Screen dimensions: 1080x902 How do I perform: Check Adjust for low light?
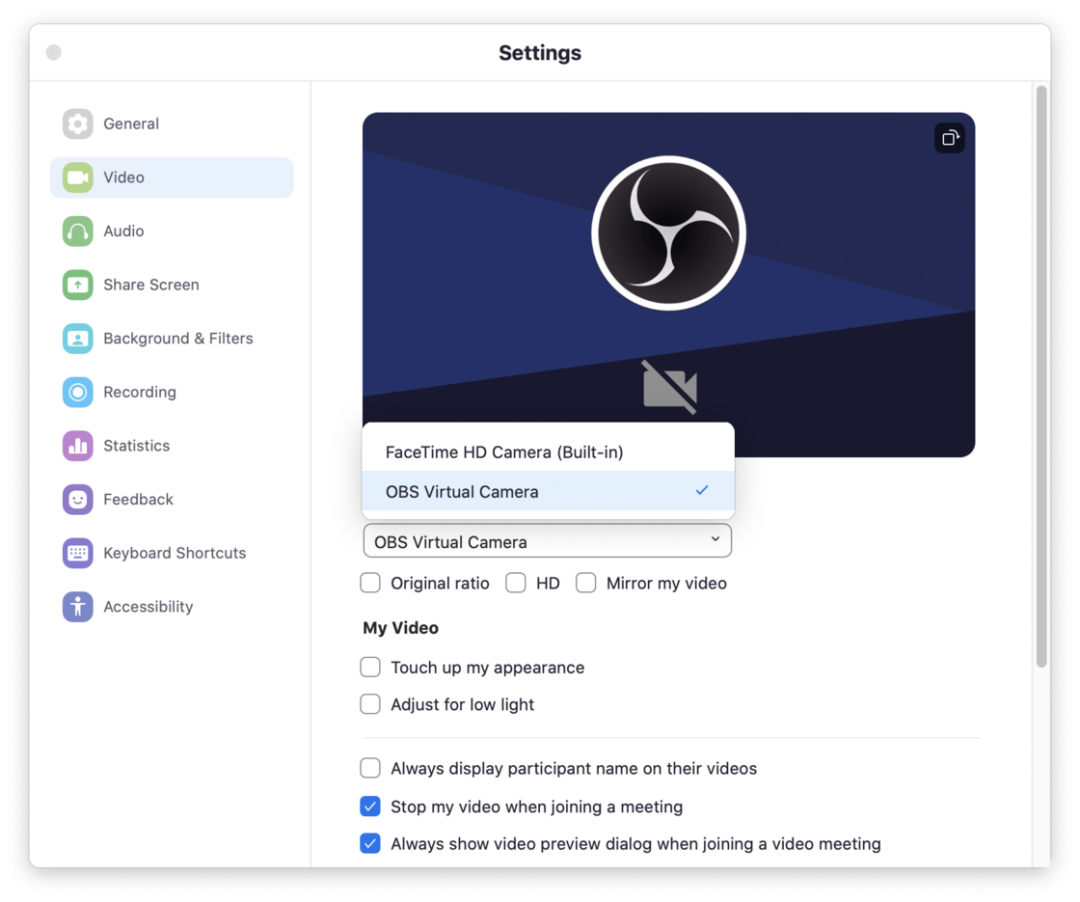coord(371,704)
